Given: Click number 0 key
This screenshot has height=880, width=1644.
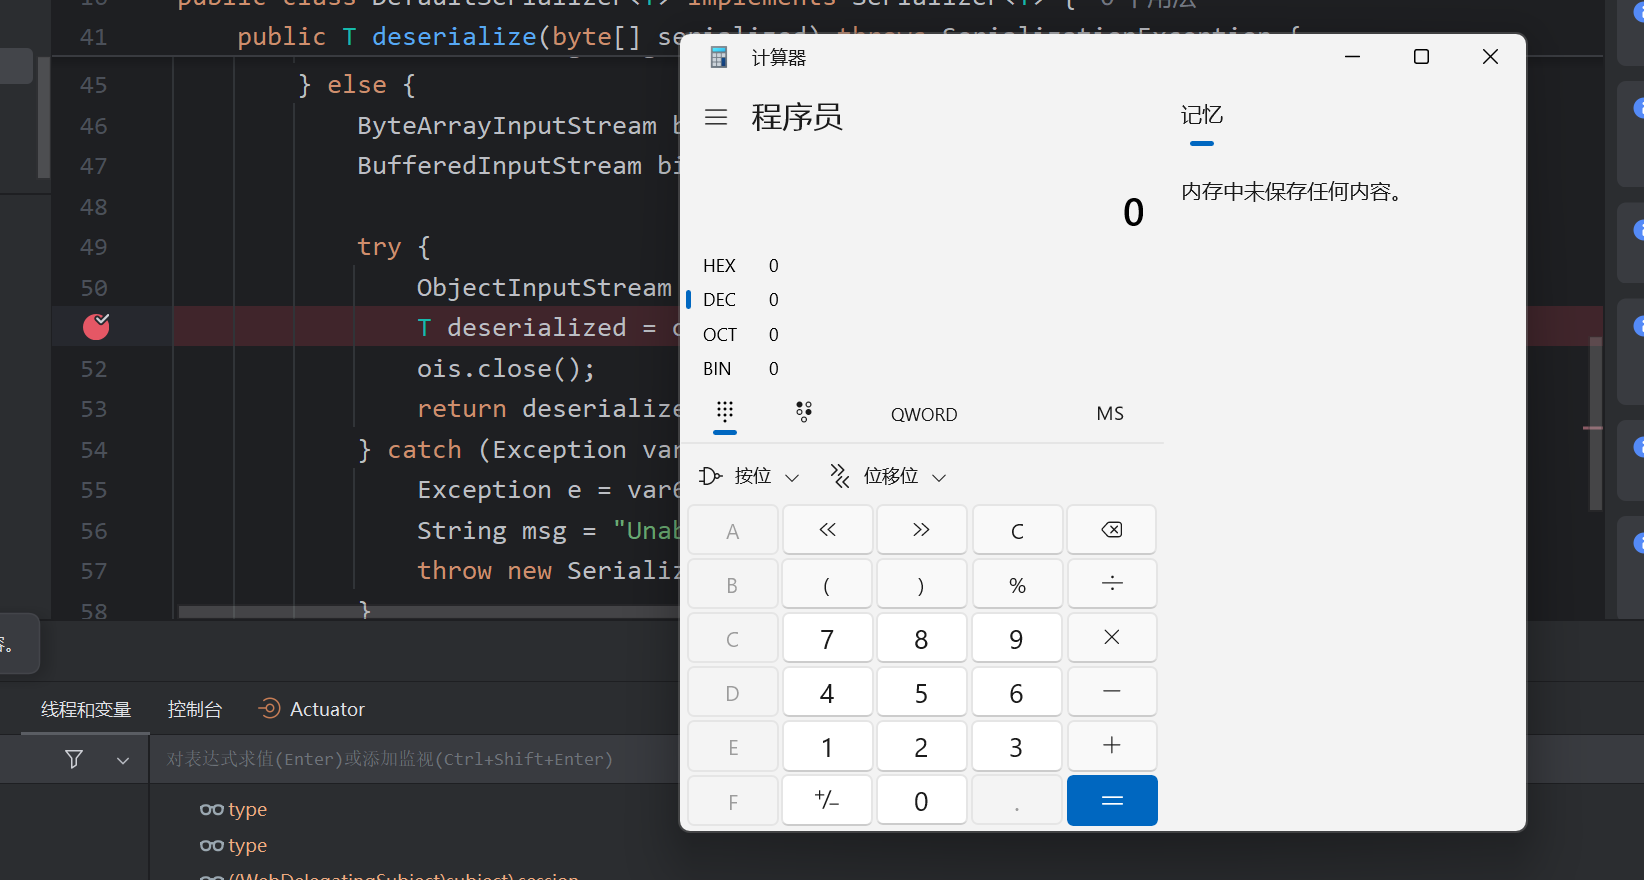Looking at the screenshot, I should click(921, 800).
